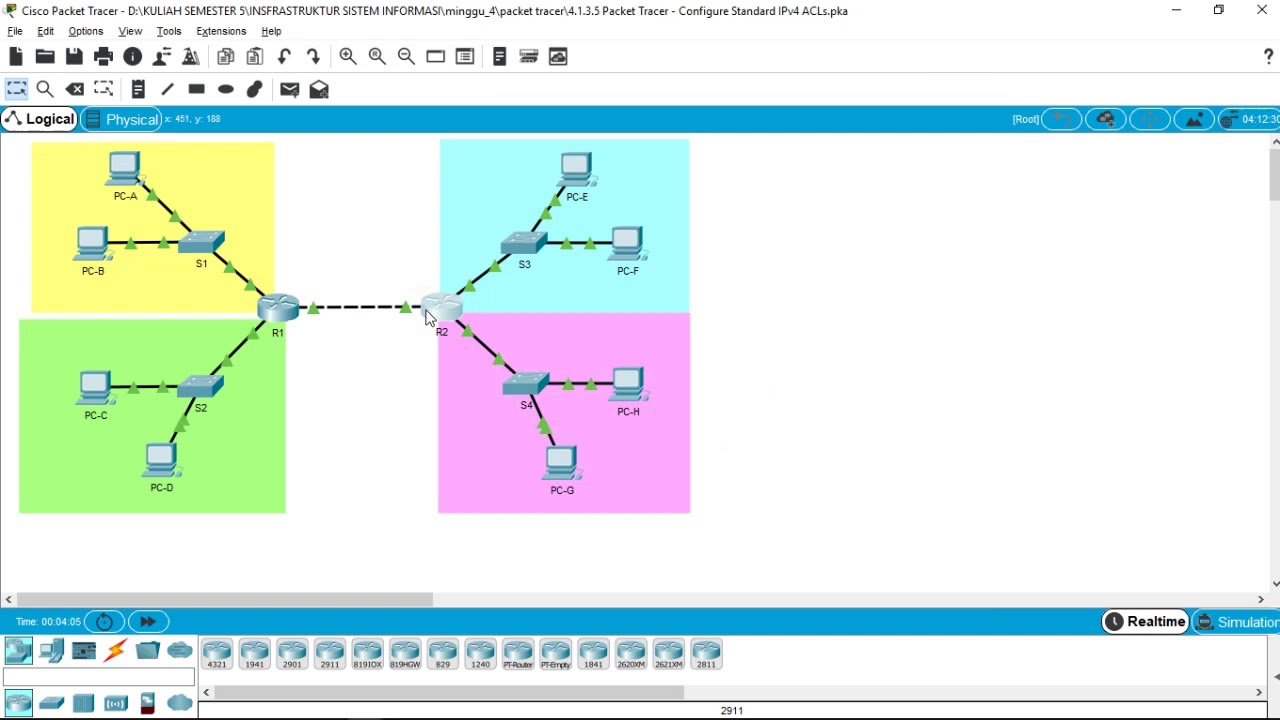
Task: Pick the 4321 router model
Action: (217, 654)
